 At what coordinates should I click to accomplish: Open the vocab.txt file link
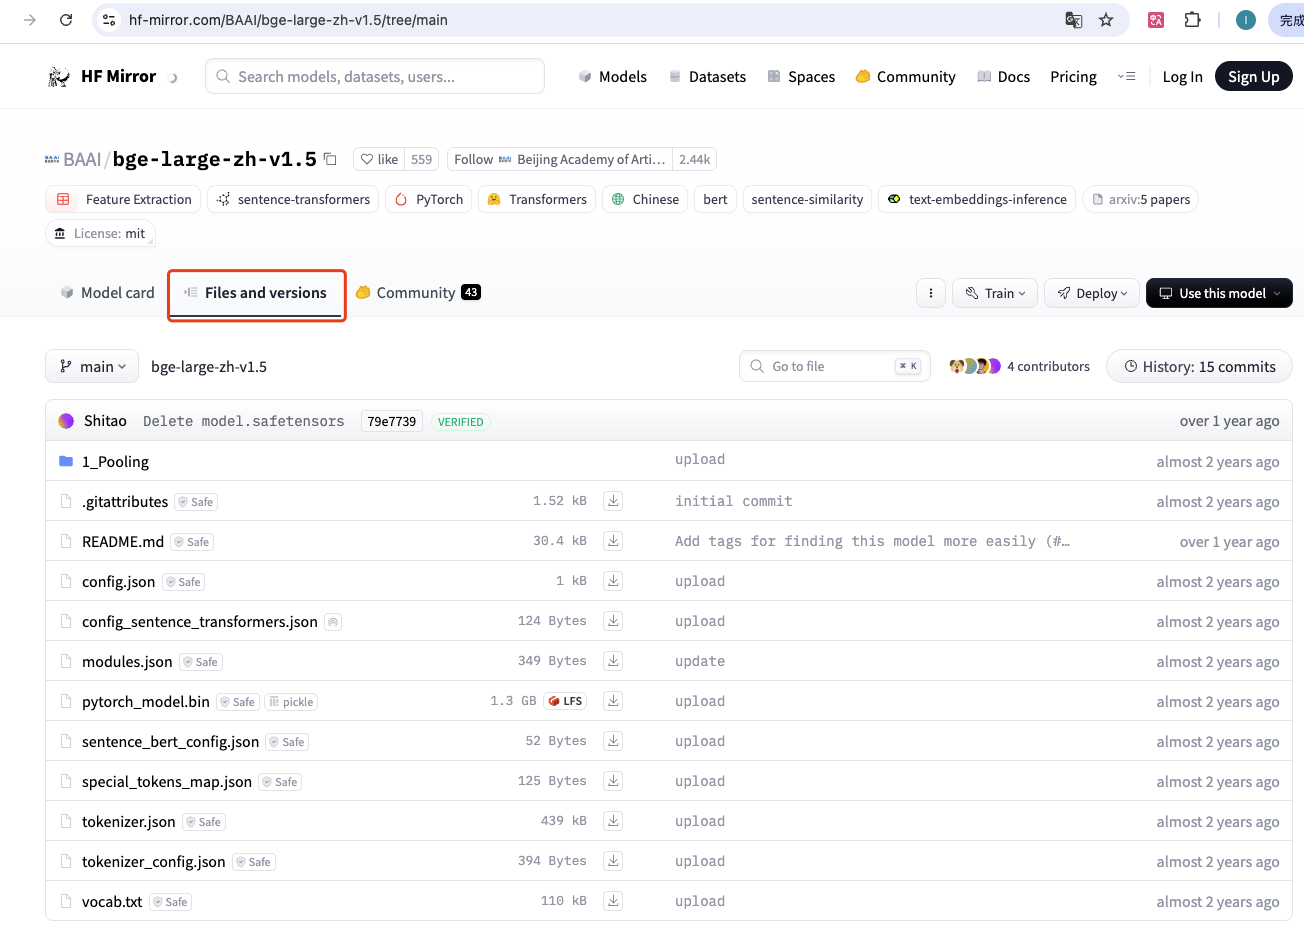point(112,901)
